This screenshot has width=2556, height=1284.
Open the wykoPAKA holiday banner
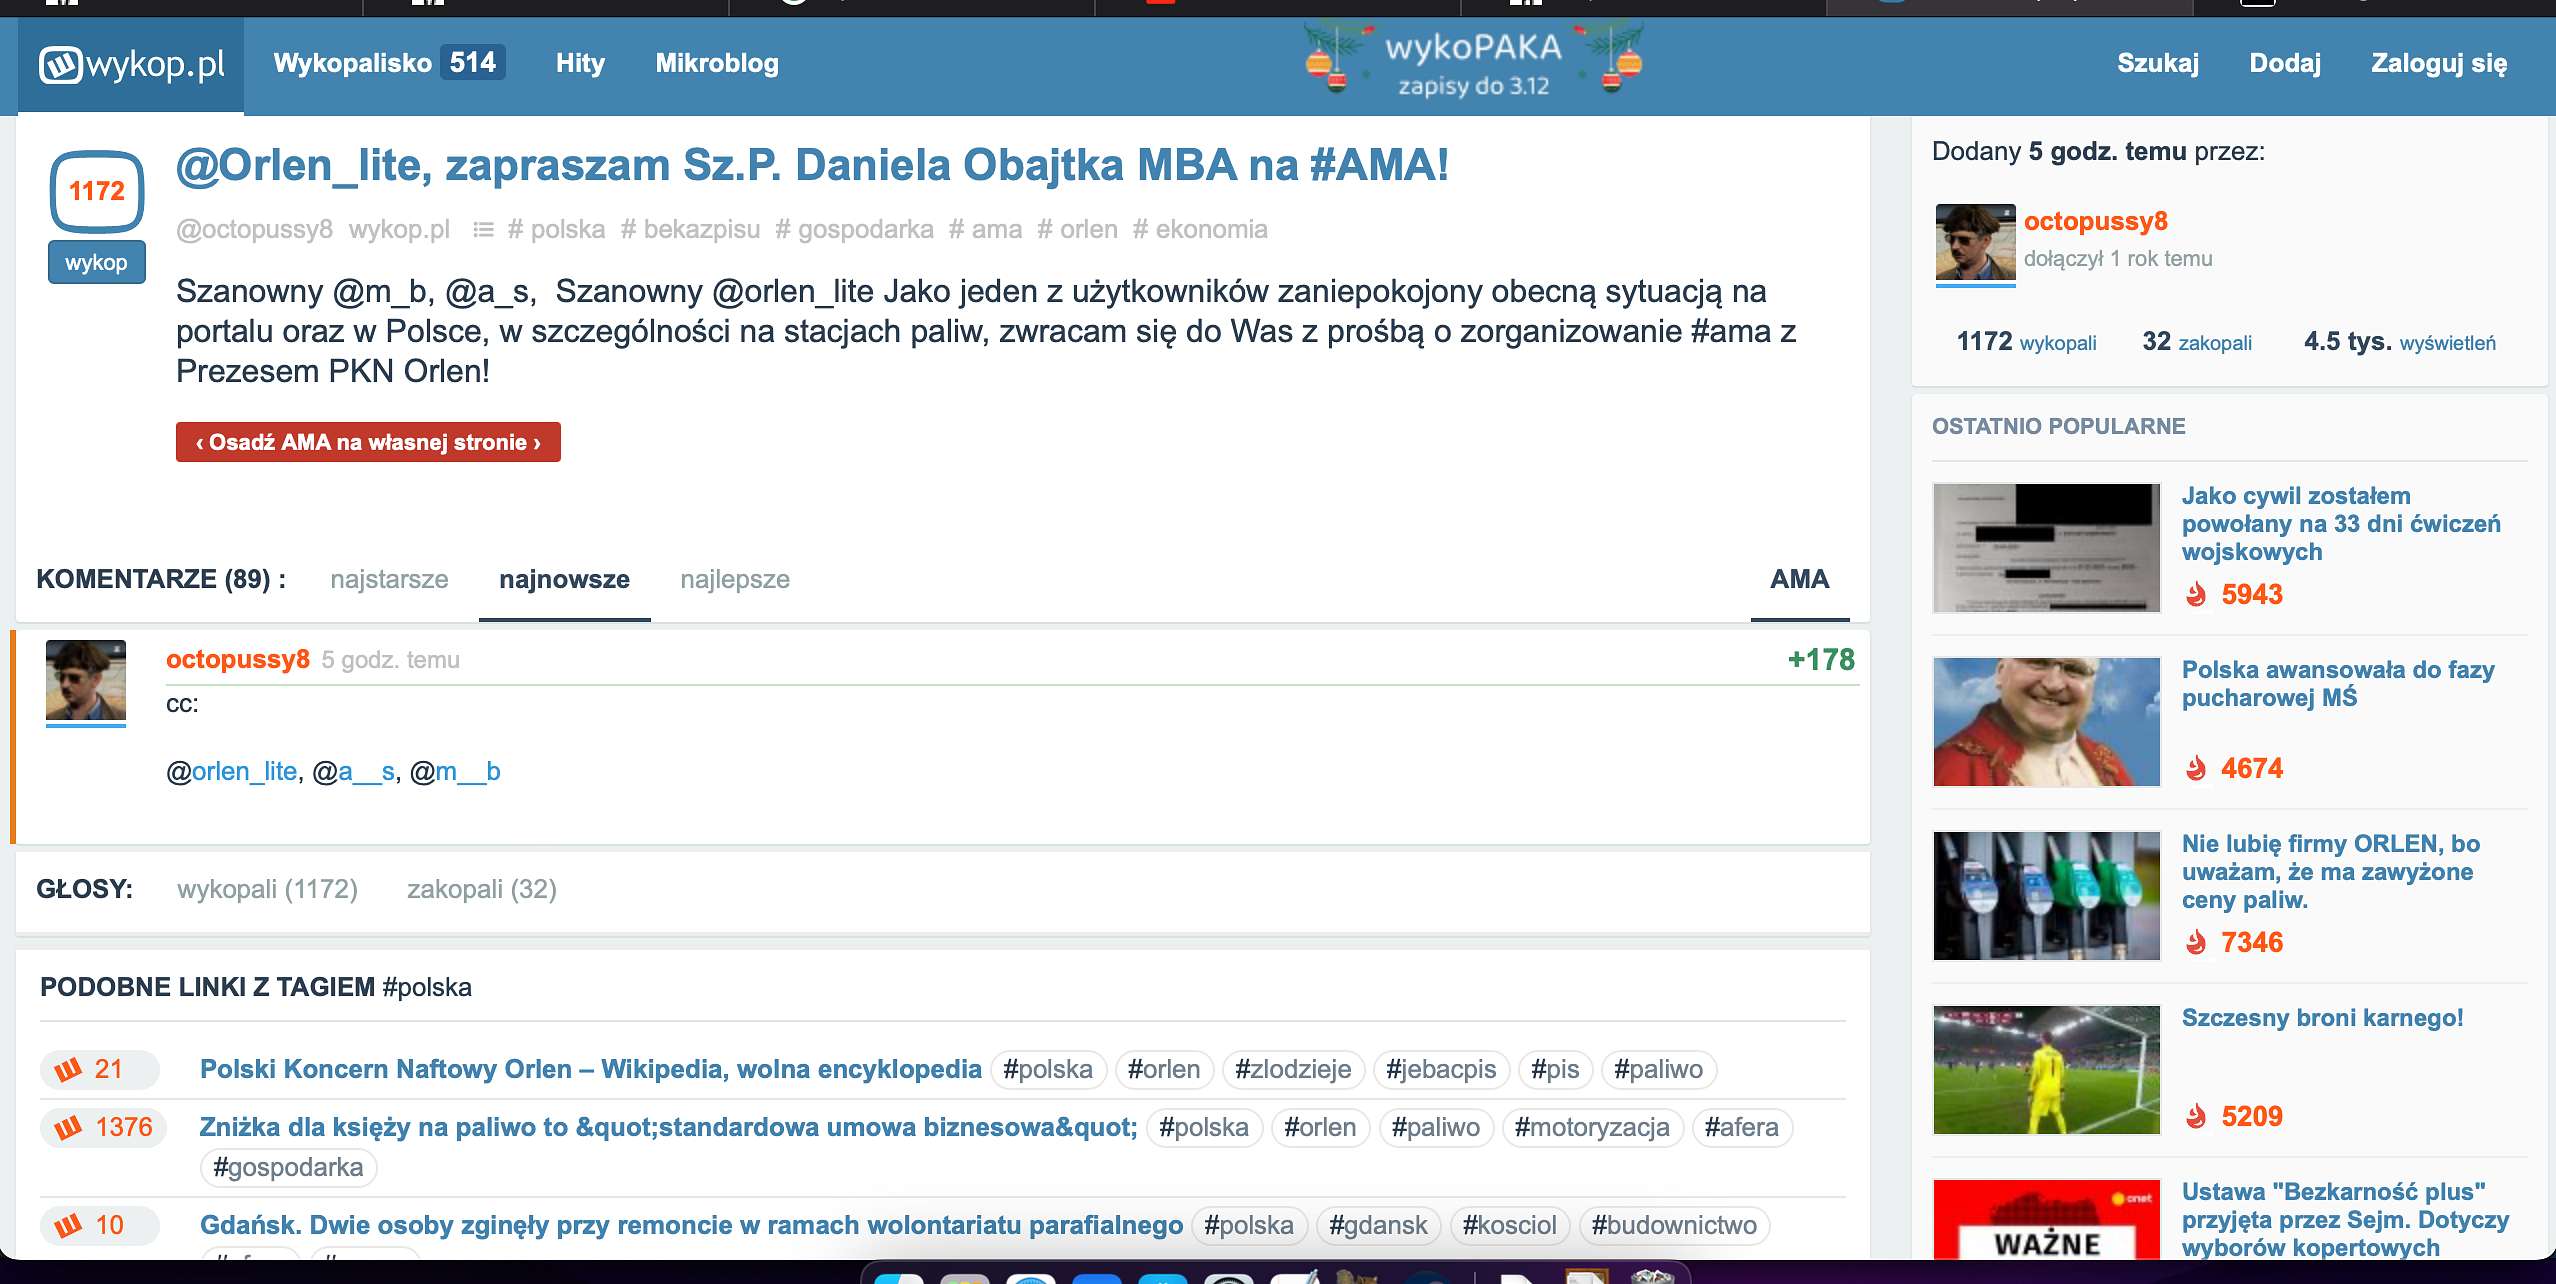click(1473, 63)
